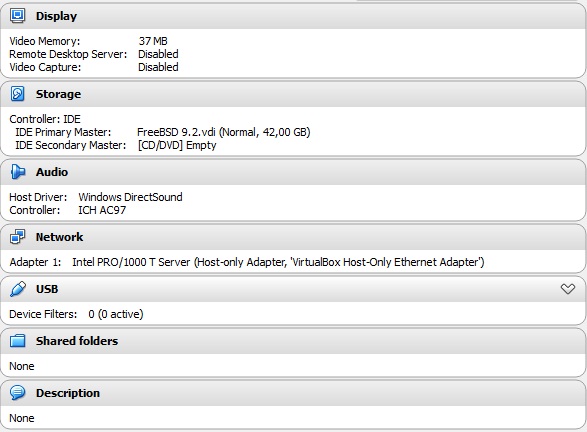Open the Description header link

(68, 393)
